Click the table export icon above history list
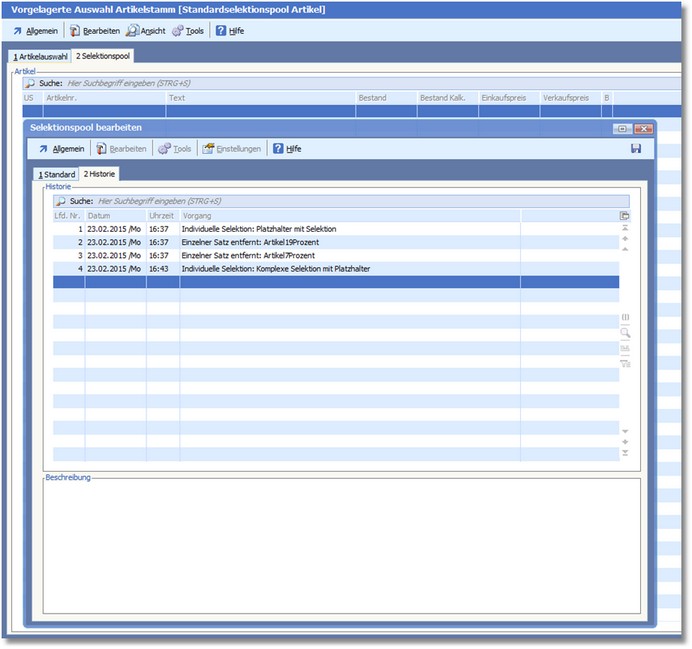The image size is (692, 649). (x=625, y=216)
